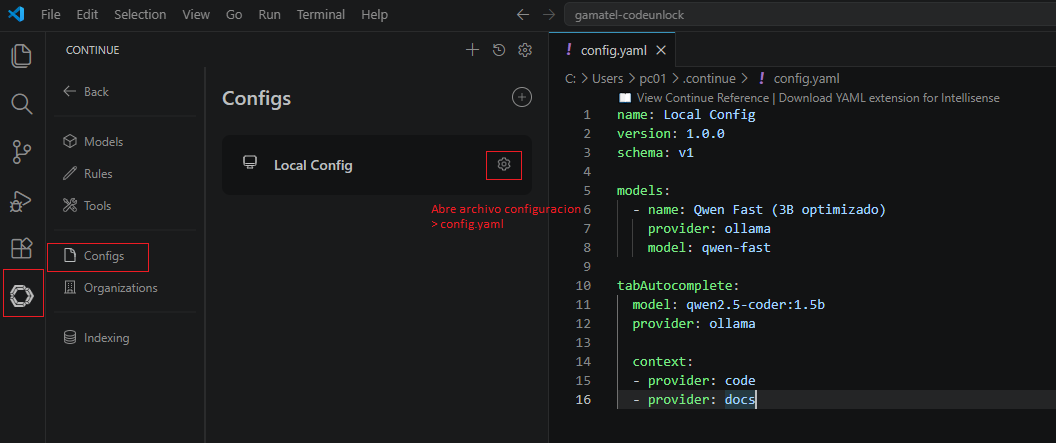1056x443 pixels.
Task: Open Continue session history icon
Action: (x=499, y=50)
